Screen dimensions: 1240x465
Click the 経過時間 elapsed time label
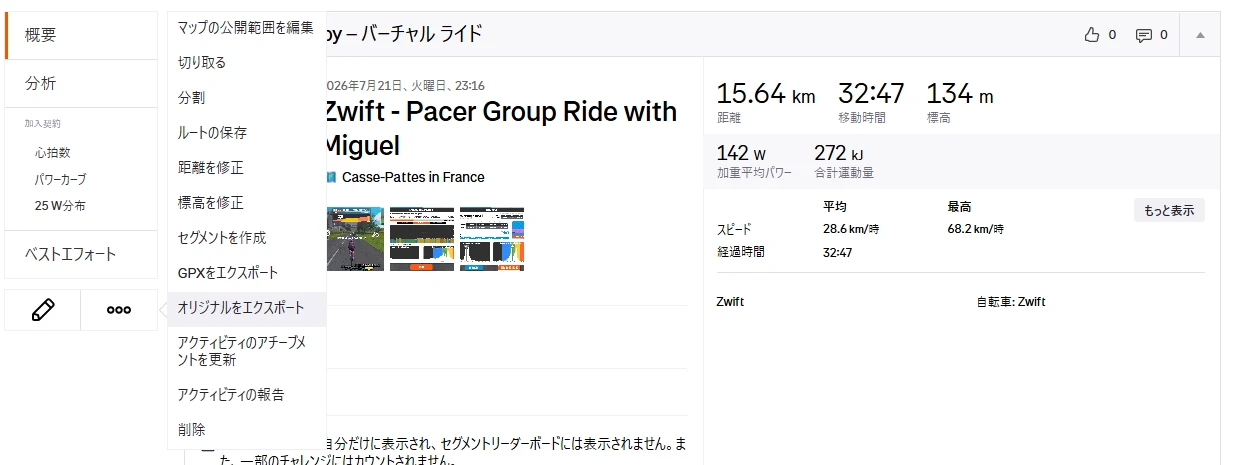pos(741,252)
